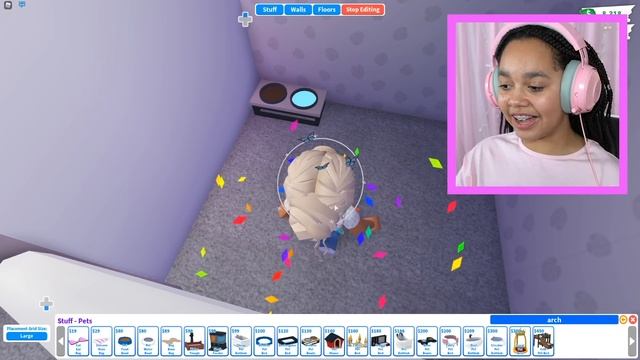Select the pet bed with gold posts
Image resolution: width=640 pixels, height=360 pixels.
tap(357, 341)
